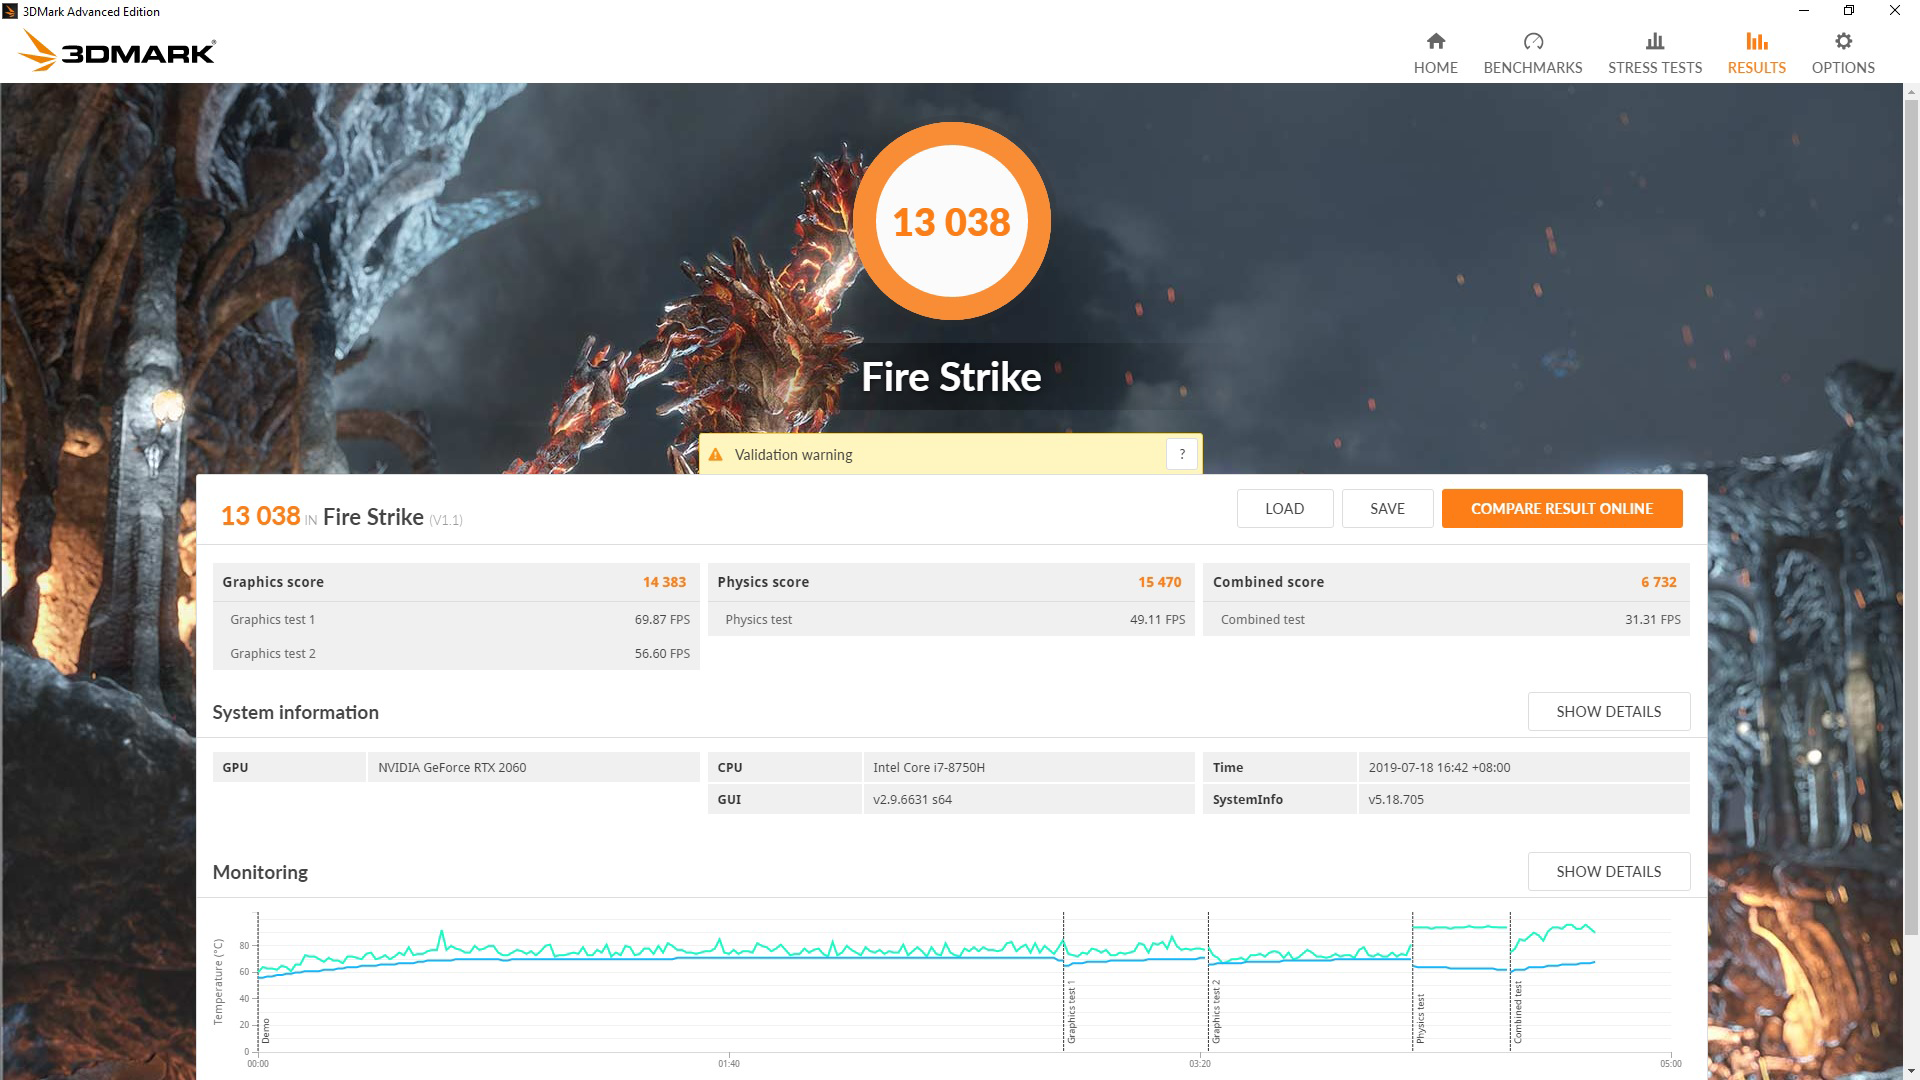Switch to the STRESS TESTS tab label
1920x1080 pixels.
click(1654, 68)
